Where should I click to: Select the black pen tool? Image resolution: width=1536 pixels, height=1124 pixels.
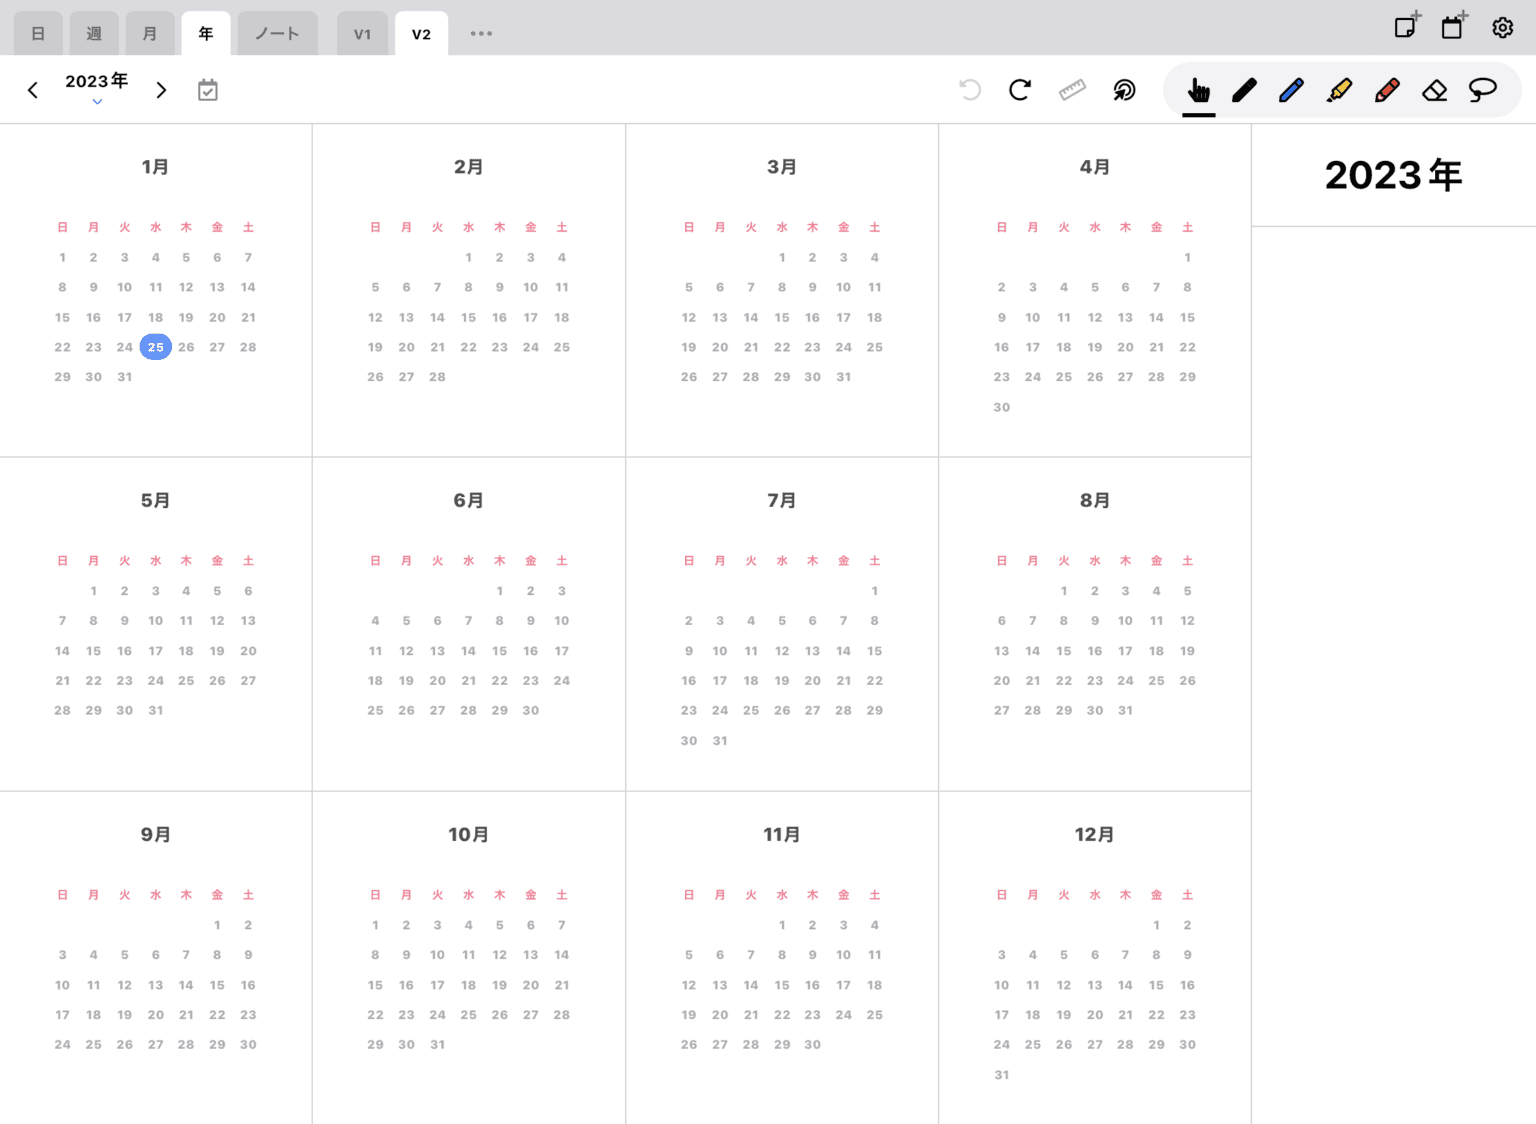[1245, 90]
